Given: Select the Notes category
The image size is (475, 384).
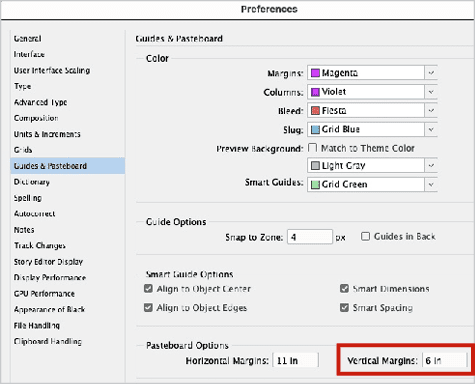Looking at the screenshot, I should pos(24,230).
